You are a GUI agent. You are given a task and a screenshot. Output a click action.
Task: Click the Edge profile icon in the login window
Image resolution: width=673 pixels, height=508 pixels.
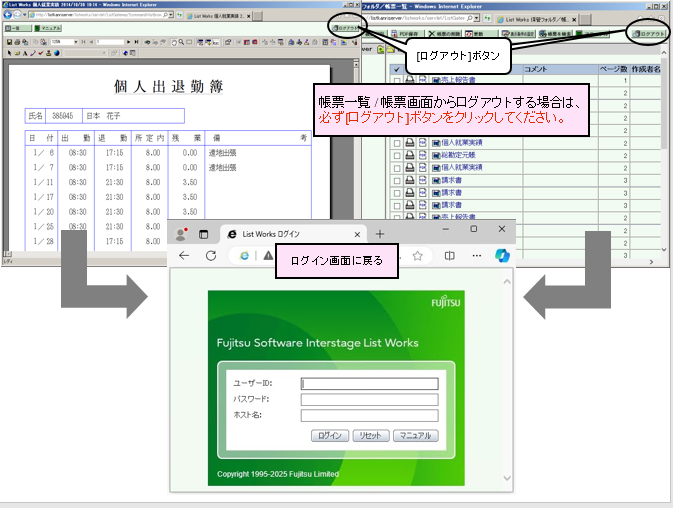coord(181,234)
